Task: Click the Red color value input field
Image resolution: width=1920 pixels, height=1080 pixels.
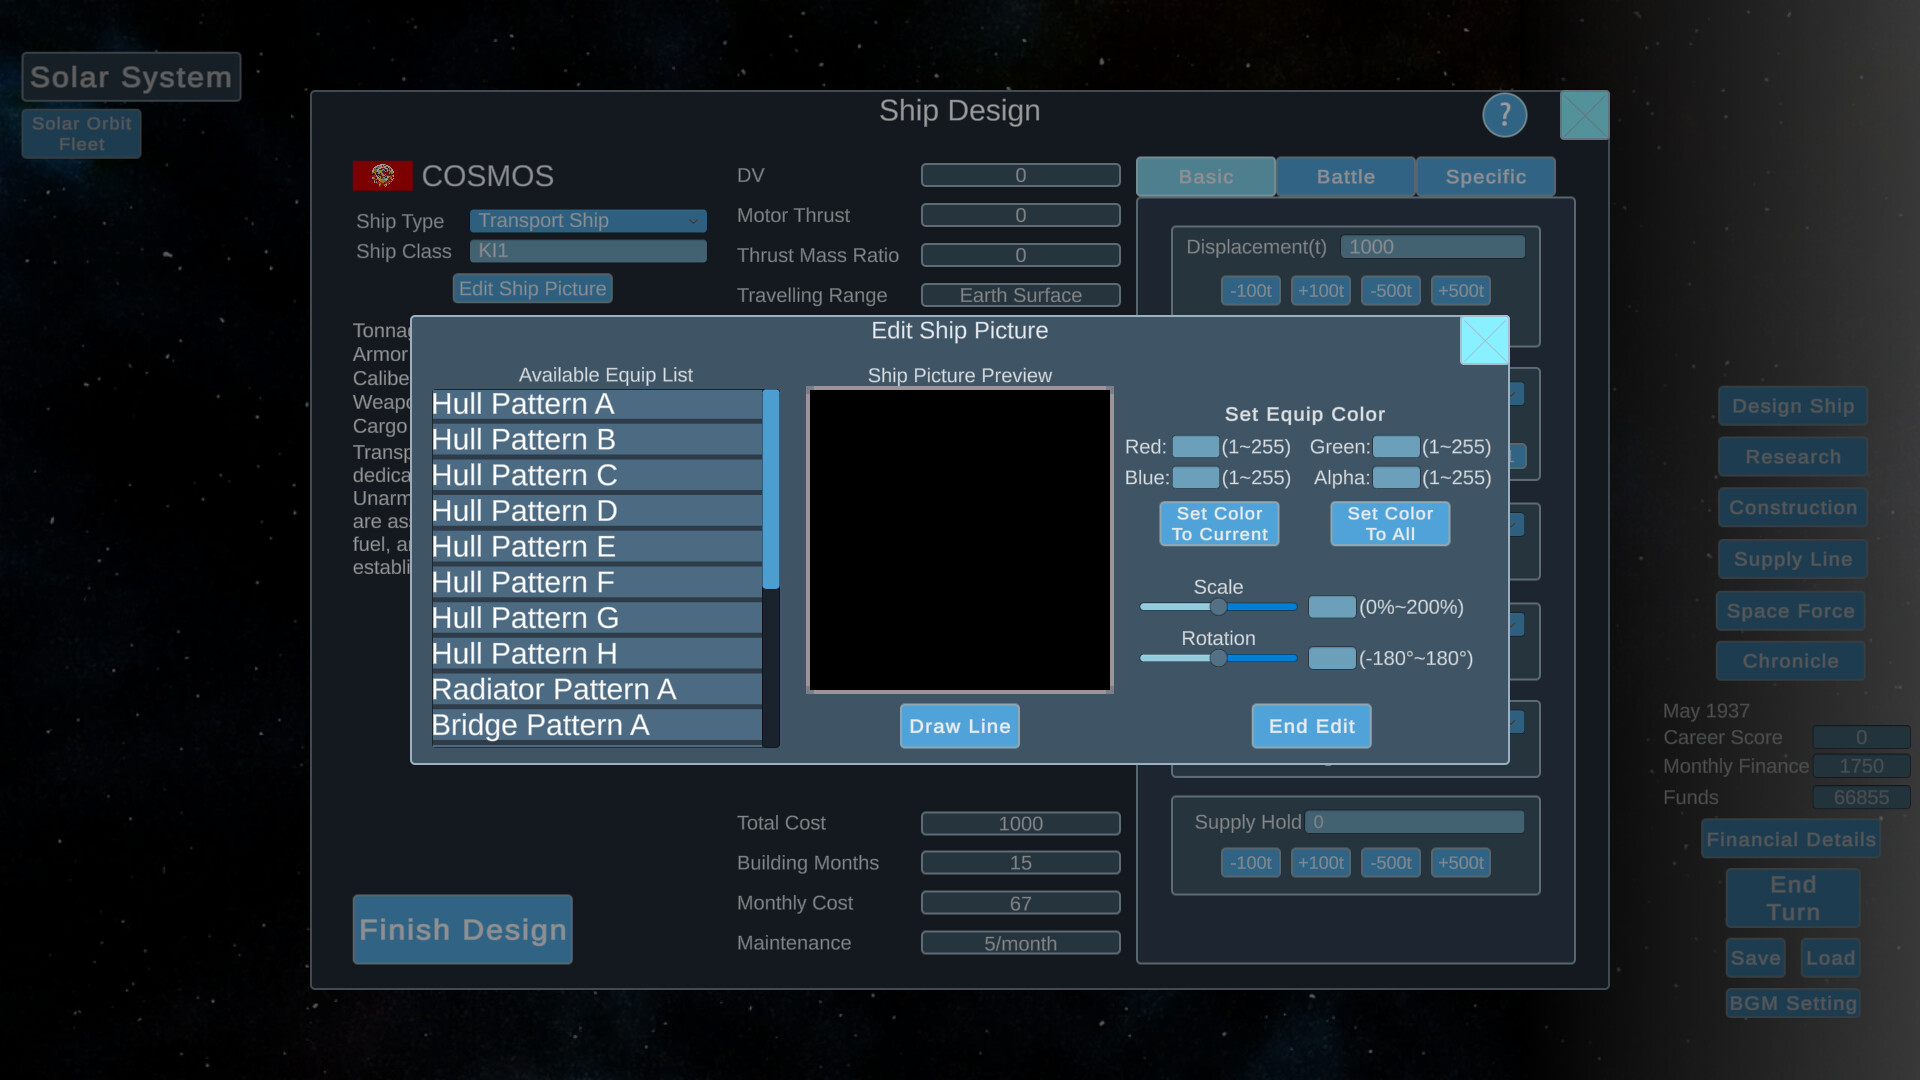Action: 1195,447
